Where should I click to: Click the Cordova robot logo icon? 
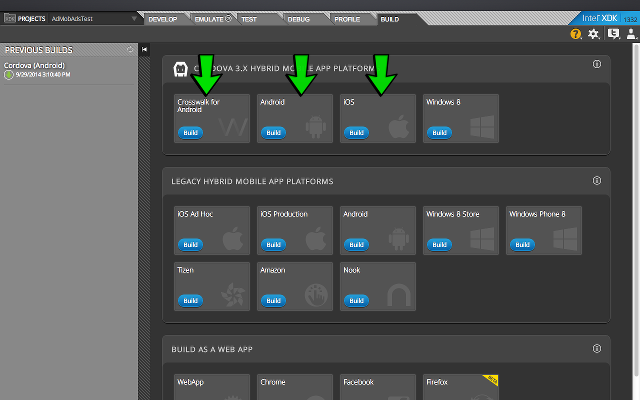180,69
